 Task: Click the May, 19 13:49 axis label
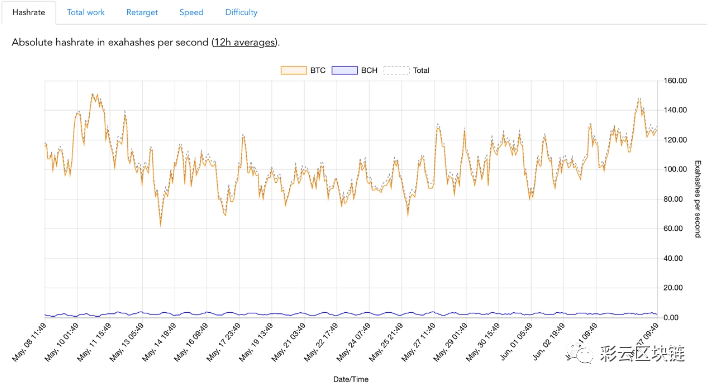coord(256,343)
